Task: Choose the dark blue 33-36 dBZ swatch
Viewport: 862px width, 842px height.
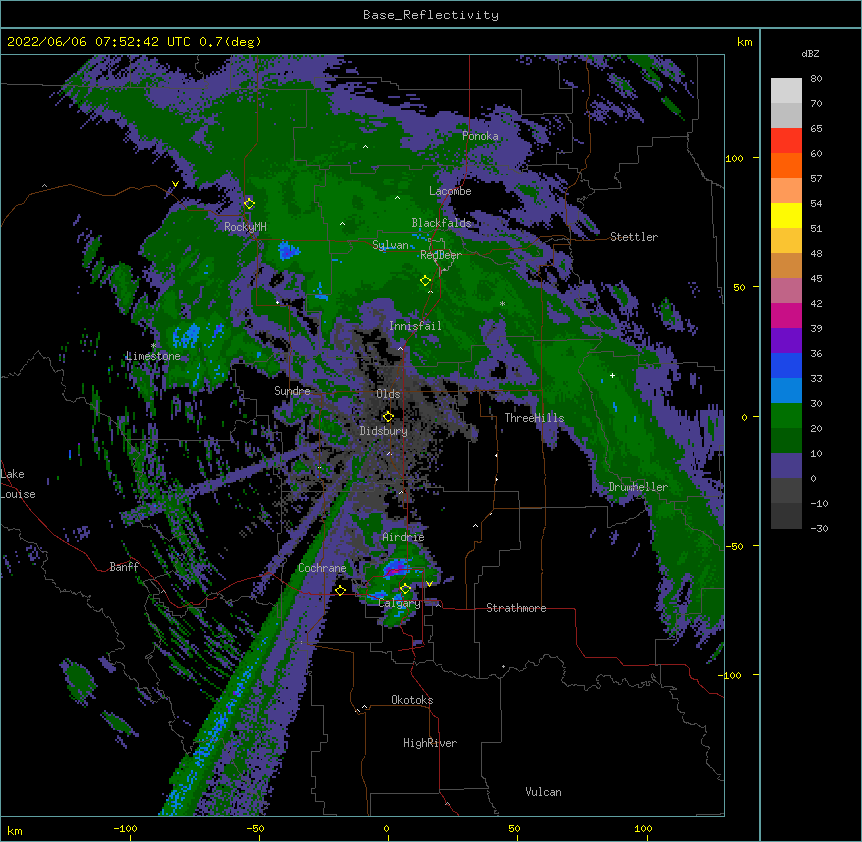Action: point(786,365)
